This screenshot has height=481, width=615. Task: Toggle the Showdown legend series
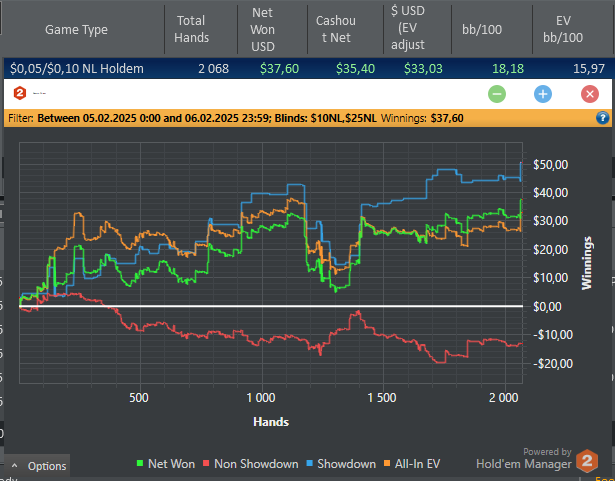[x=340, y=464]
